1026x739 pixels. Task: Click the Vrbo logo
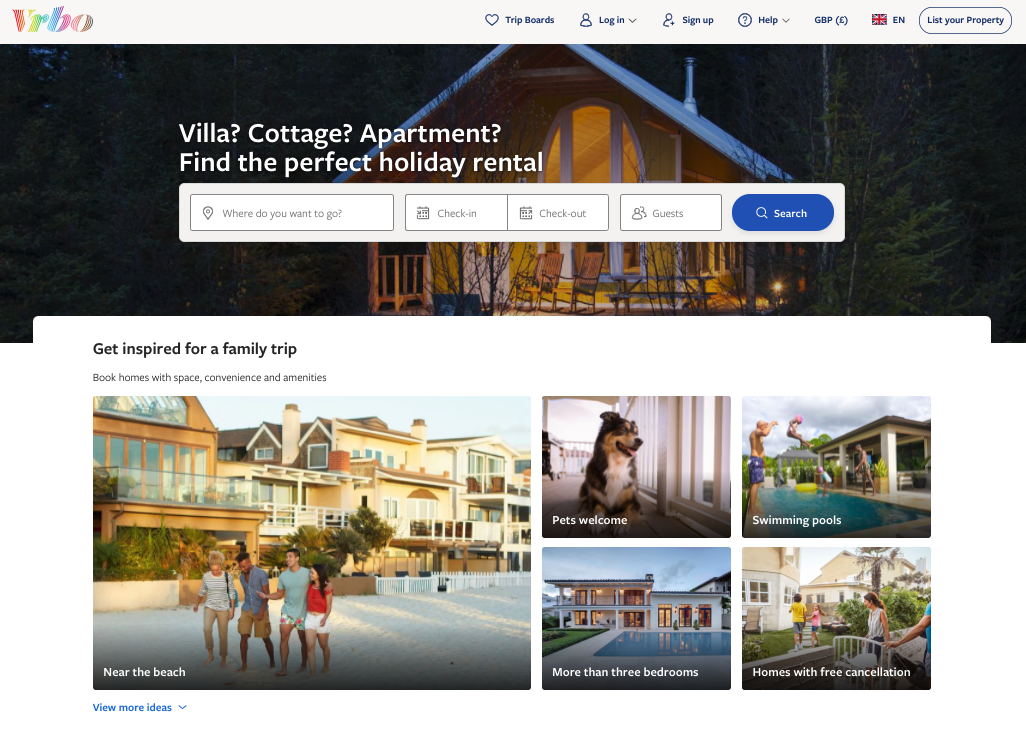click(x=53, y=20)
